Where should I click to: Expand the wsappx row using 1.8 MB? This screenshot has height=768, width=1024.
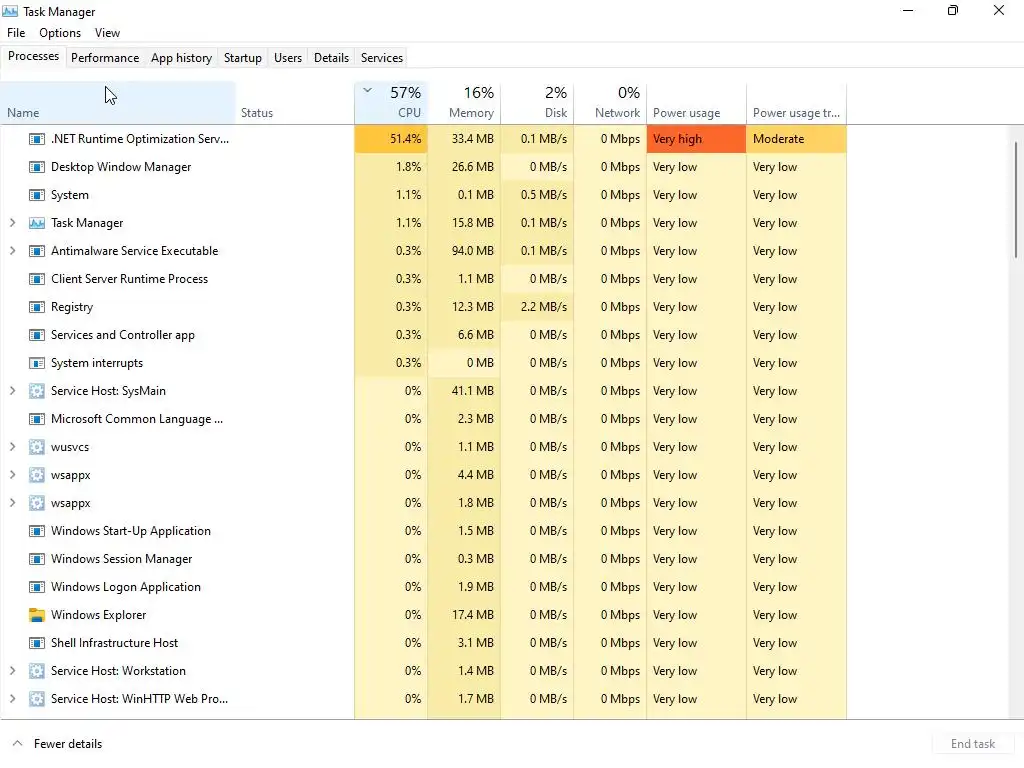tap(12, 503)
